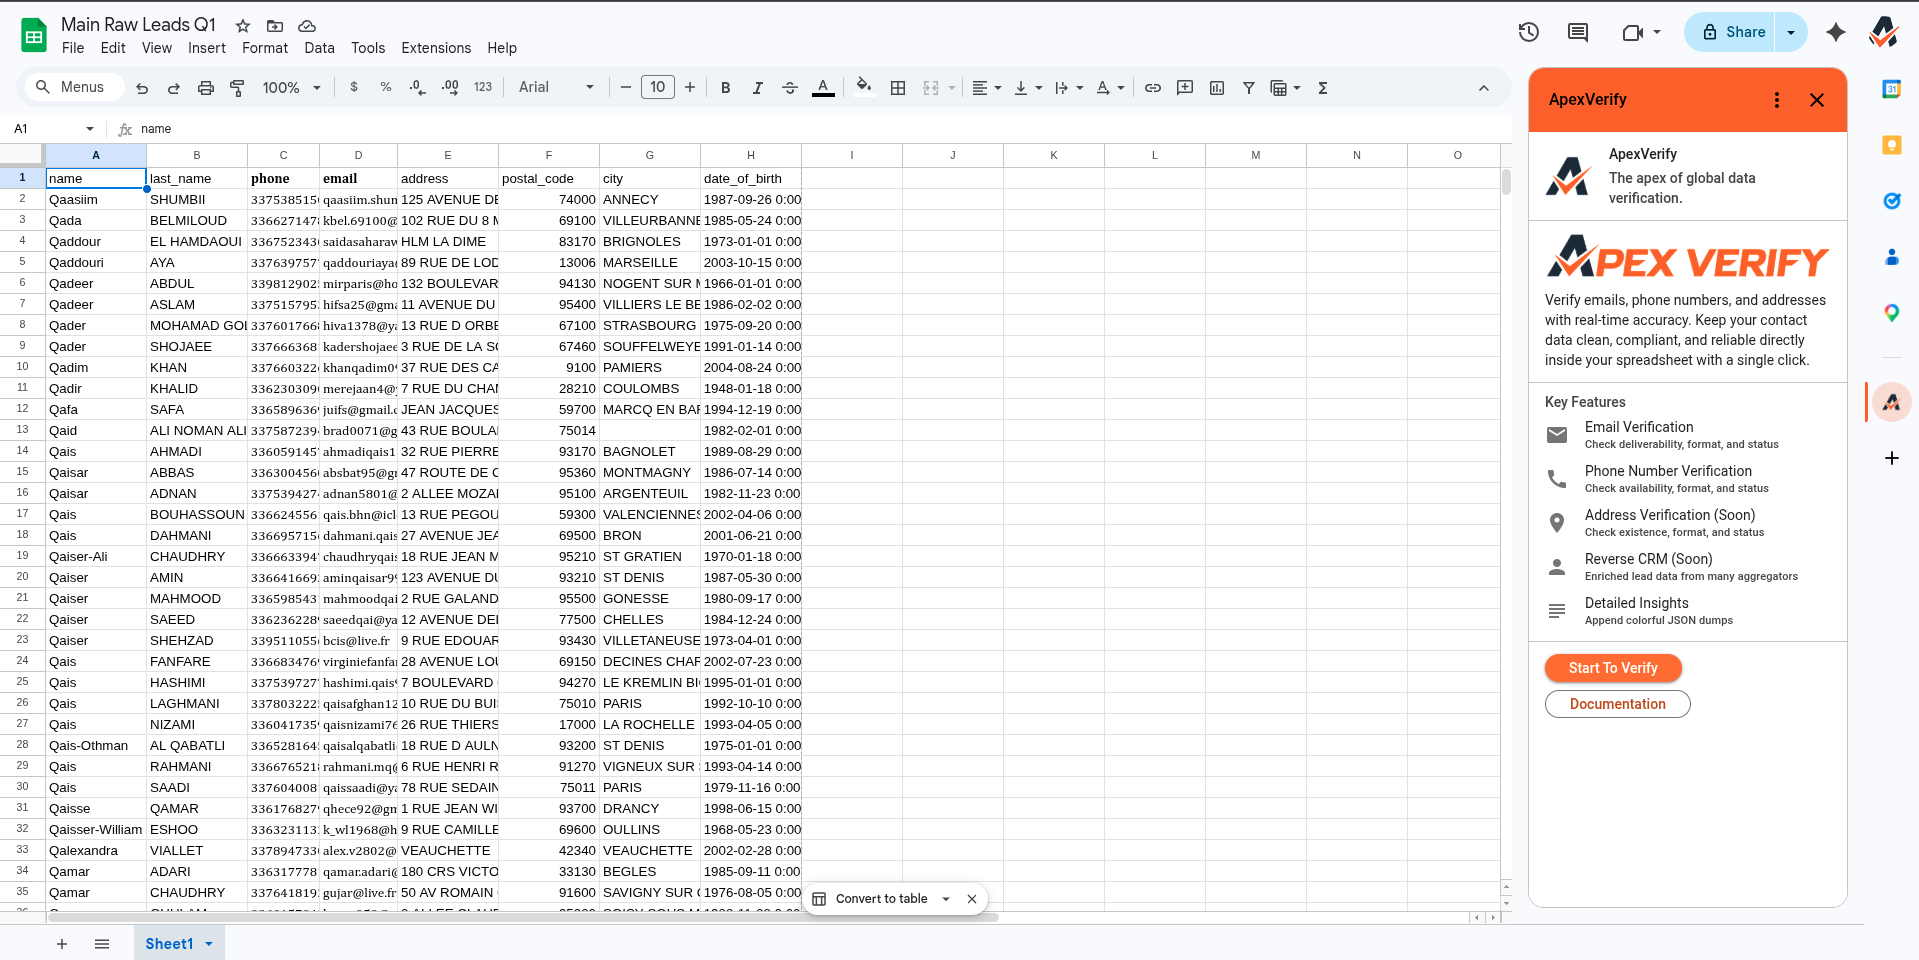Viewport: 1919px width, 960px height.
Task: Open the fill color picker
Action: click(x=864, y=88)
